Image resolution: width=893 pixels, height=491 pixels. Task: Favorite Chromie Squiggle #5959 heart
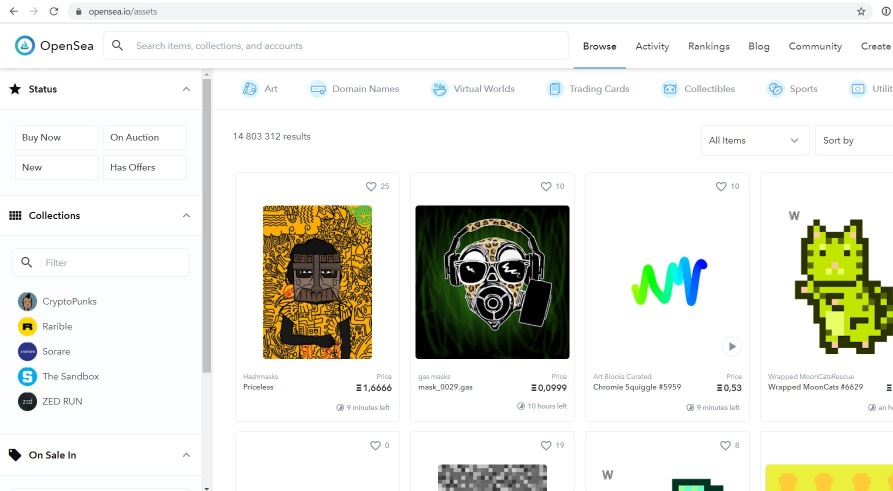coord(720,186)
